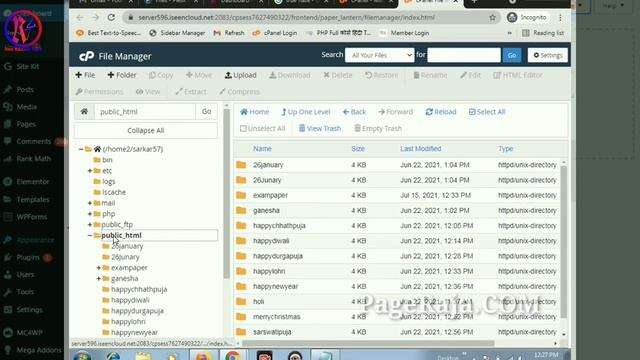Click the blue search Go button
The width and height of the screenshot is (640, 360).
click(512, 55)
